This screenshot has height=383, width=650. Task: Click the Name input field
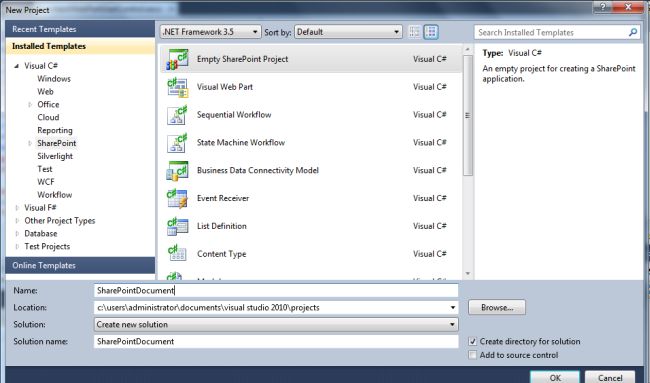click(276, 291)
